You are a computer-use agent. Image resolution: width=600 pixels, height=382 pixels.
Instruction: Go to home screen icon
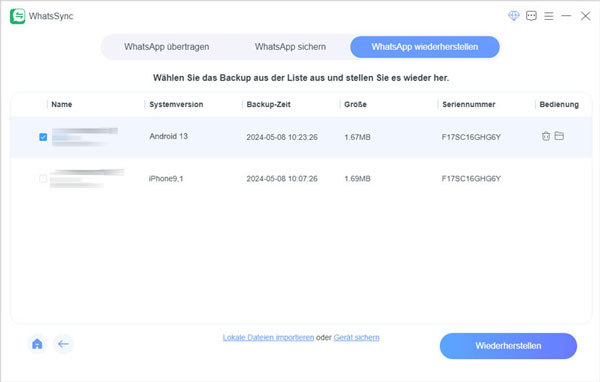(x=37, y=344)
